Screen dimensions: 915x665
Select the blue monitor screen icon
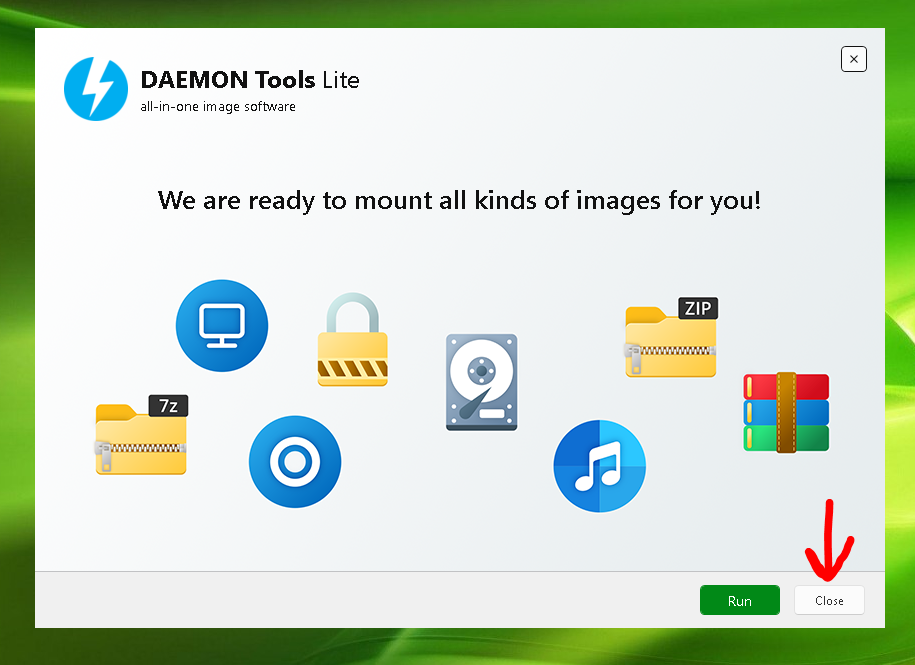(x=222, y=325)
